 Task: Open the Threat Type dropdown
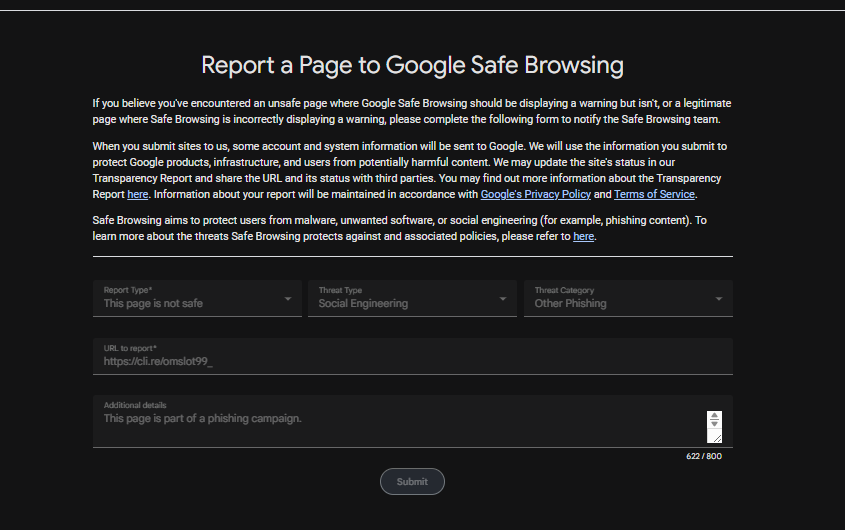(412, 298)
